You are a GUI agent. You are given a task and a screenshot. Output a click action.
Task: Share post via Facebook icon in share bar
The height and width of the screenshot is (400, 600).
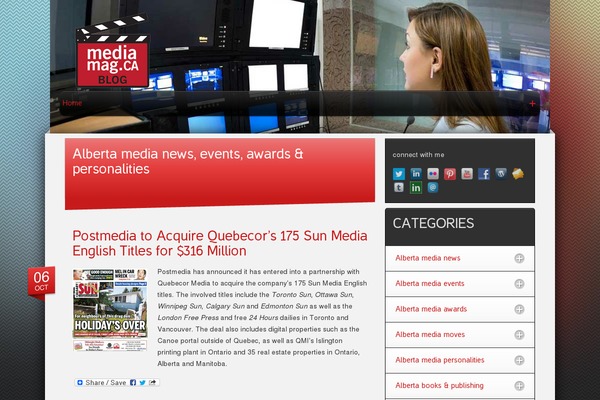point(133,382)
